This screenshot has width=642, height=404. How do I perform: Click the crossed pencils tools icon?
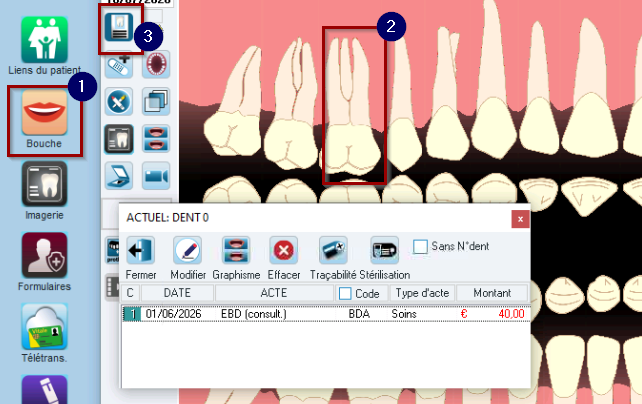click(119, 102)
